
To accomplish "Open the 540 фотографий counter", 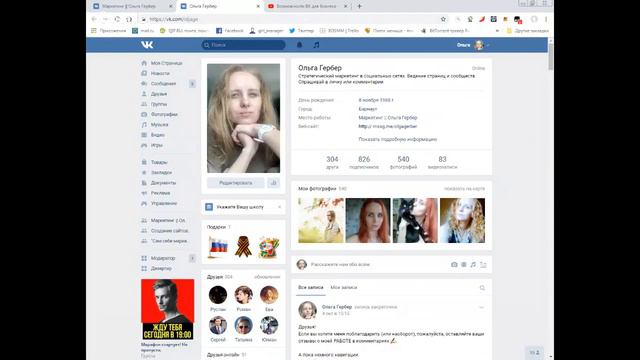I will (x=403, y=162).
